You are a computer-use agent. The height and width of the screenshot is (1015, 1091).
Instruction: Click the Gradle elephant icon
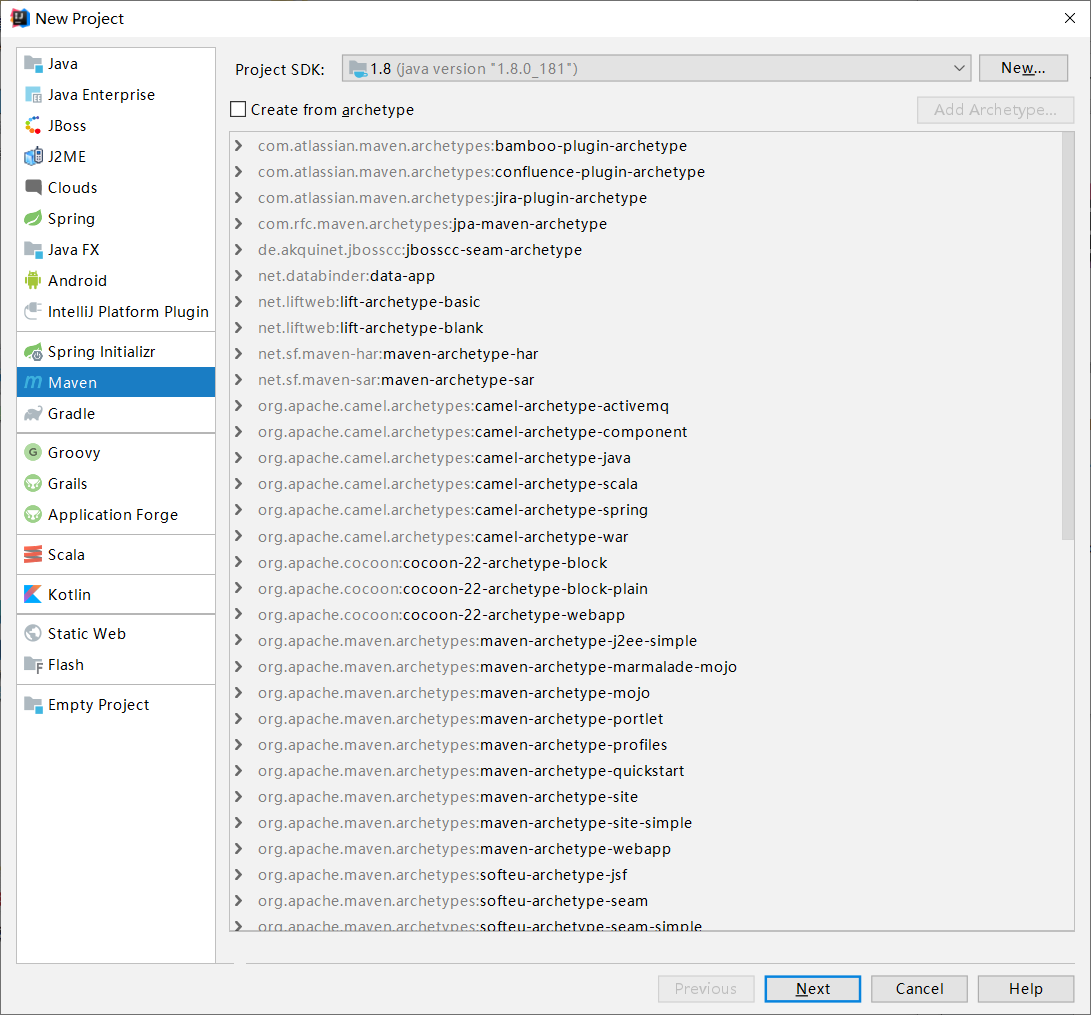(33, 414)
